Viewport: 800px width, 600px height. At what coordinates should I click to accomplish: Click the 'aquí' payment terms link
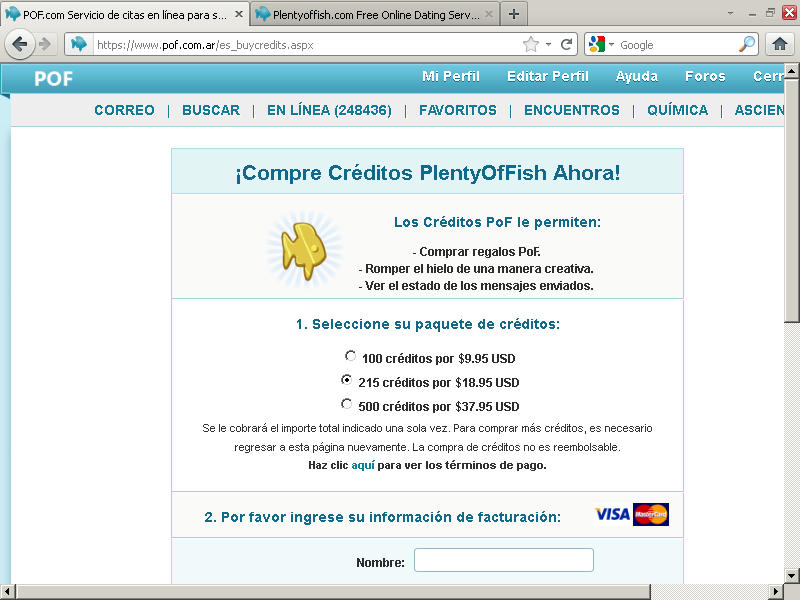pyautogui.click(x=363, y=465)
